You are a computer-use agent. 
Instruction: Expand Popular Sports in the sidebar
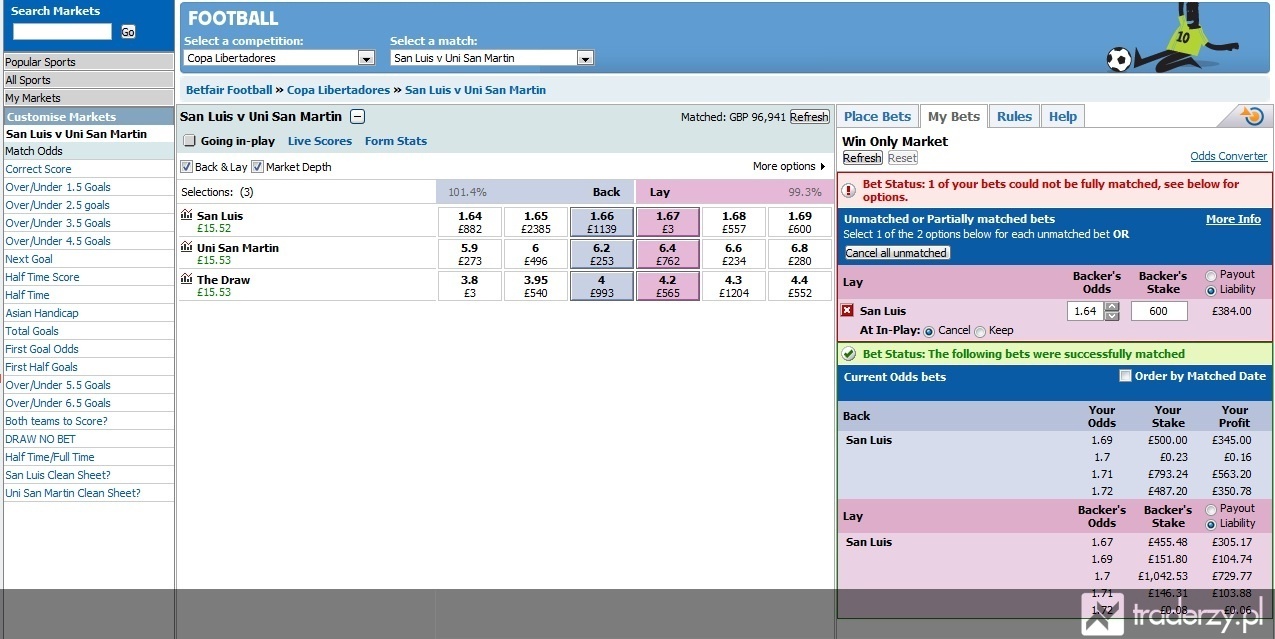[x=88, y=62]
